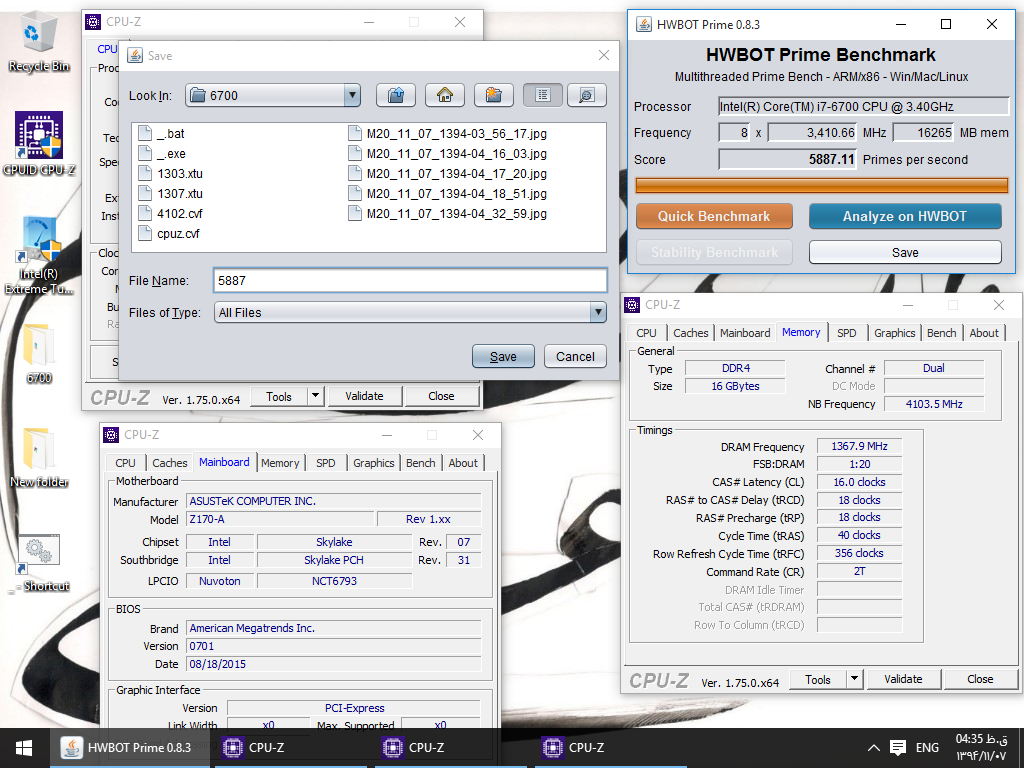The image size is (1024, 768).
Task: Open CPU tab in Mainboard CPU-Z window
Action: pos(125,463)
